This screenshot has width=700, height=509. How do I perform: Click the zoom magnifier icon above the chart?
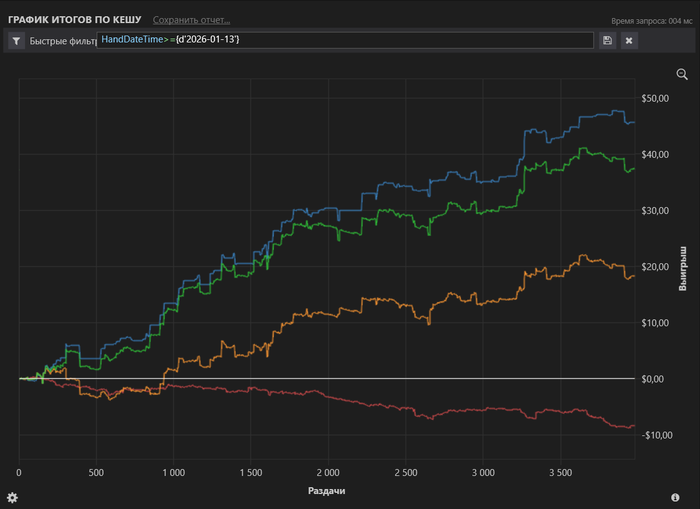tap(682, 74)
